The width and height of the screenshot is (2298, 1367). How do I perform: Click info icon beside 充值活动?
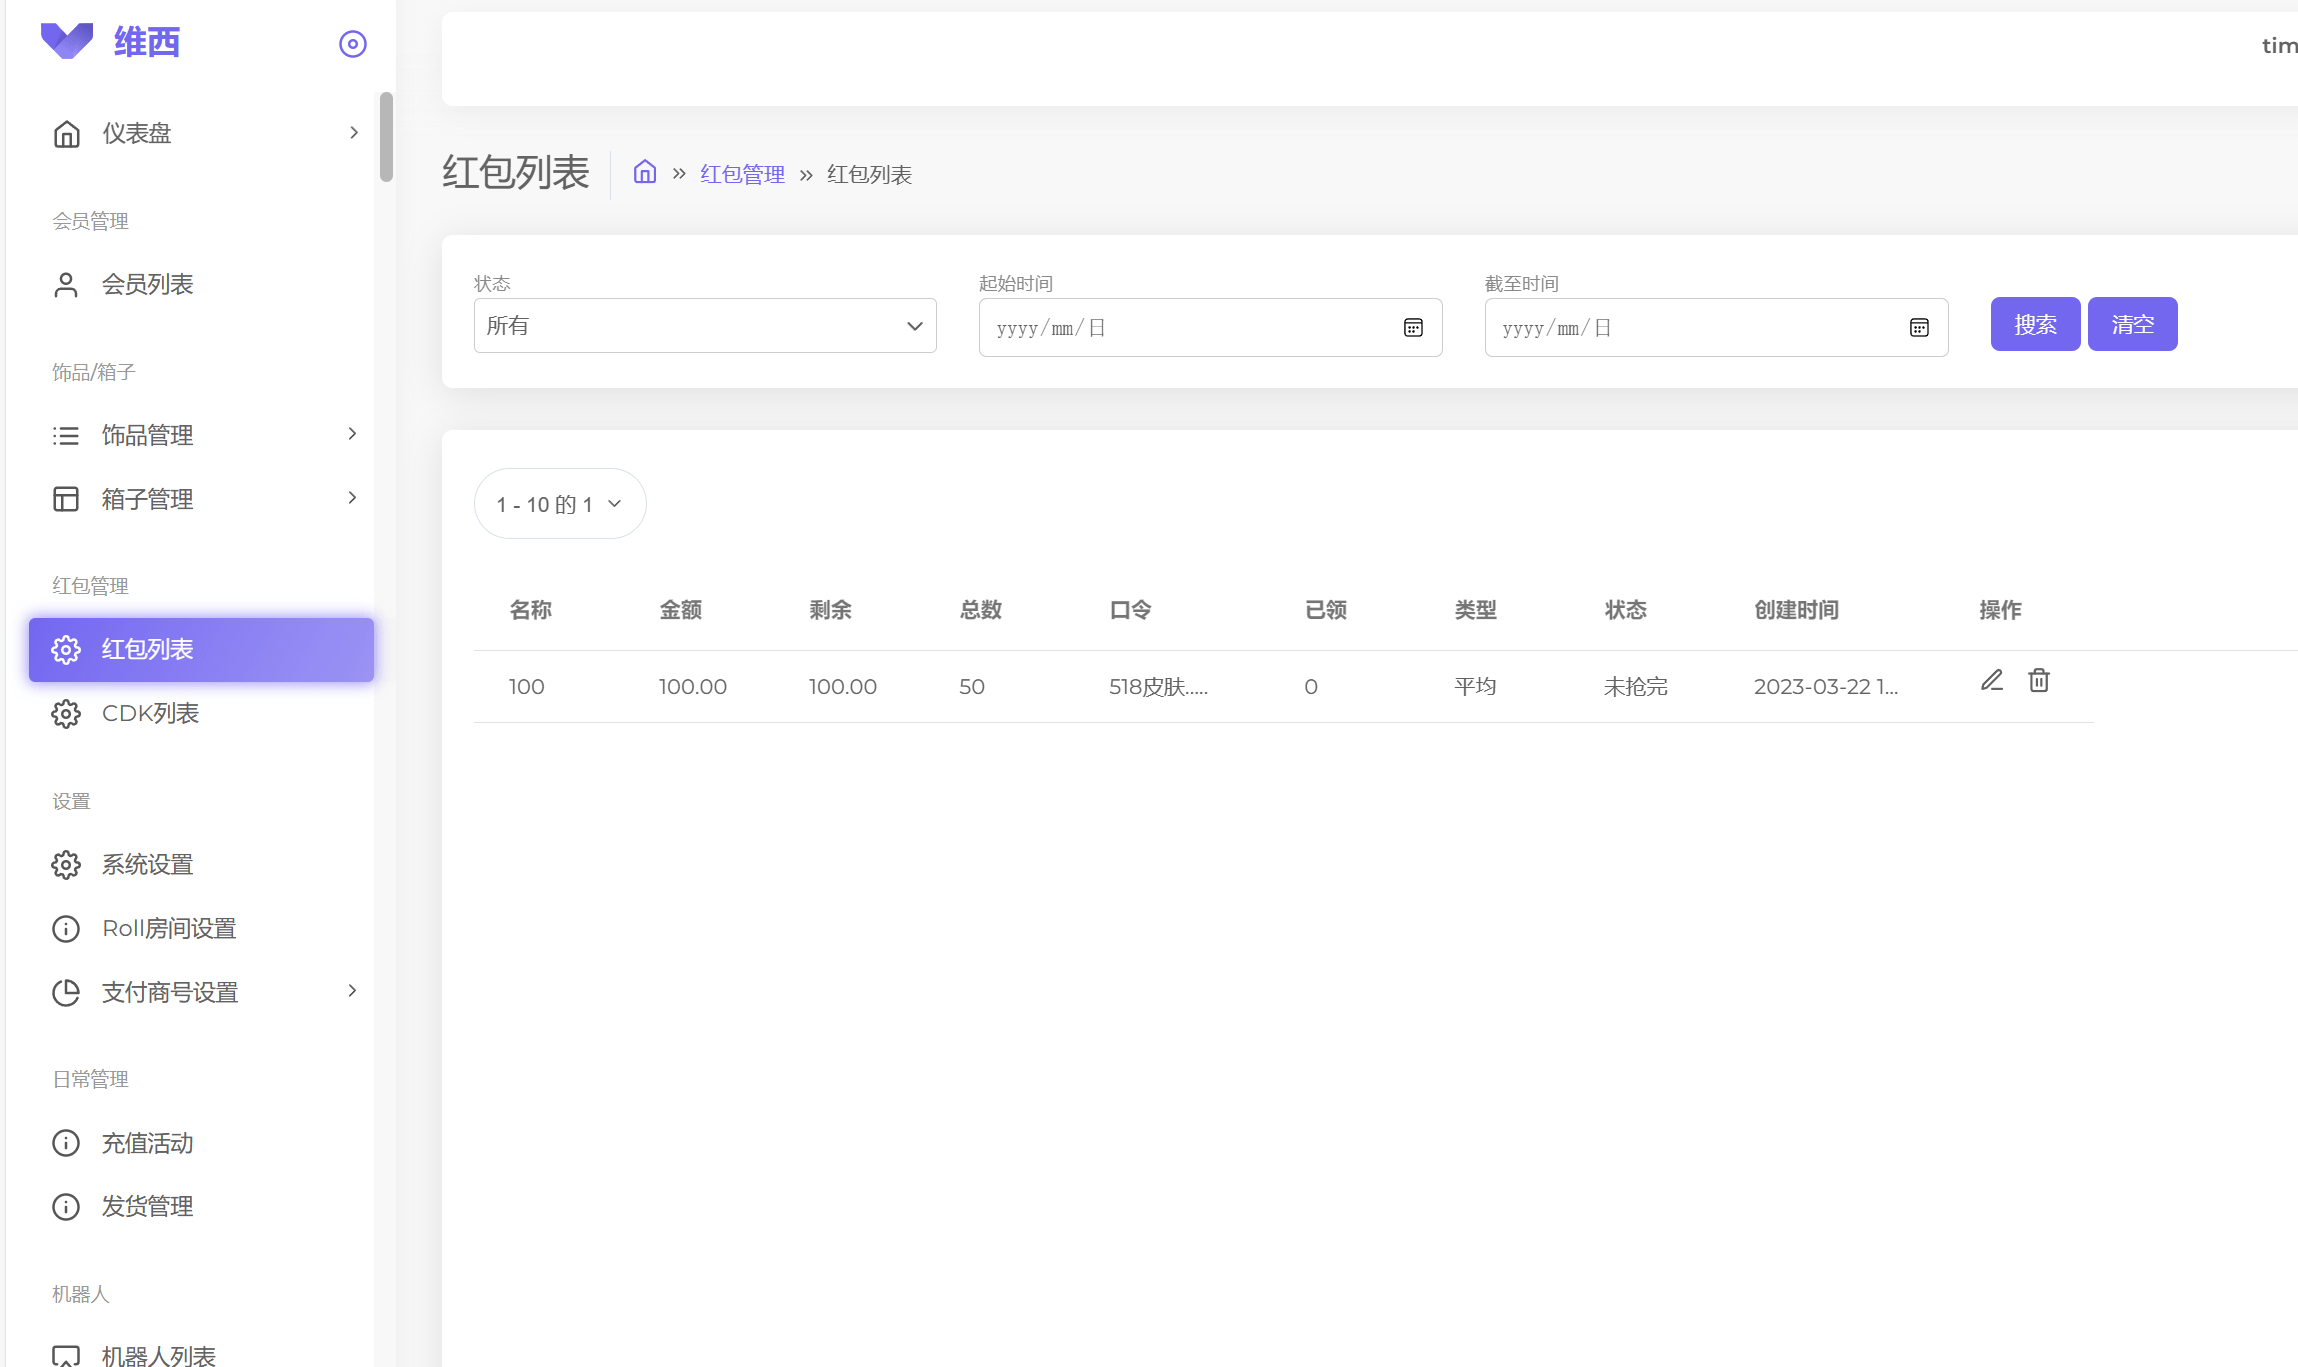click(66, 1143)
